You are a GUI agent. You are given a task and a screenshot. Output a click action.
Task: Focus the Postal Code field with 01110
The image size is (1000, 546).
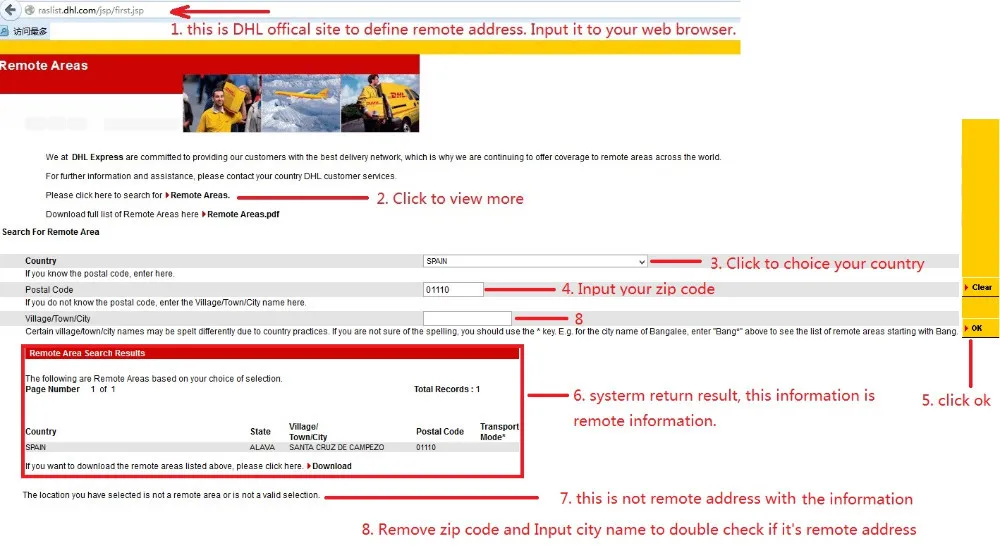[453, 290]
